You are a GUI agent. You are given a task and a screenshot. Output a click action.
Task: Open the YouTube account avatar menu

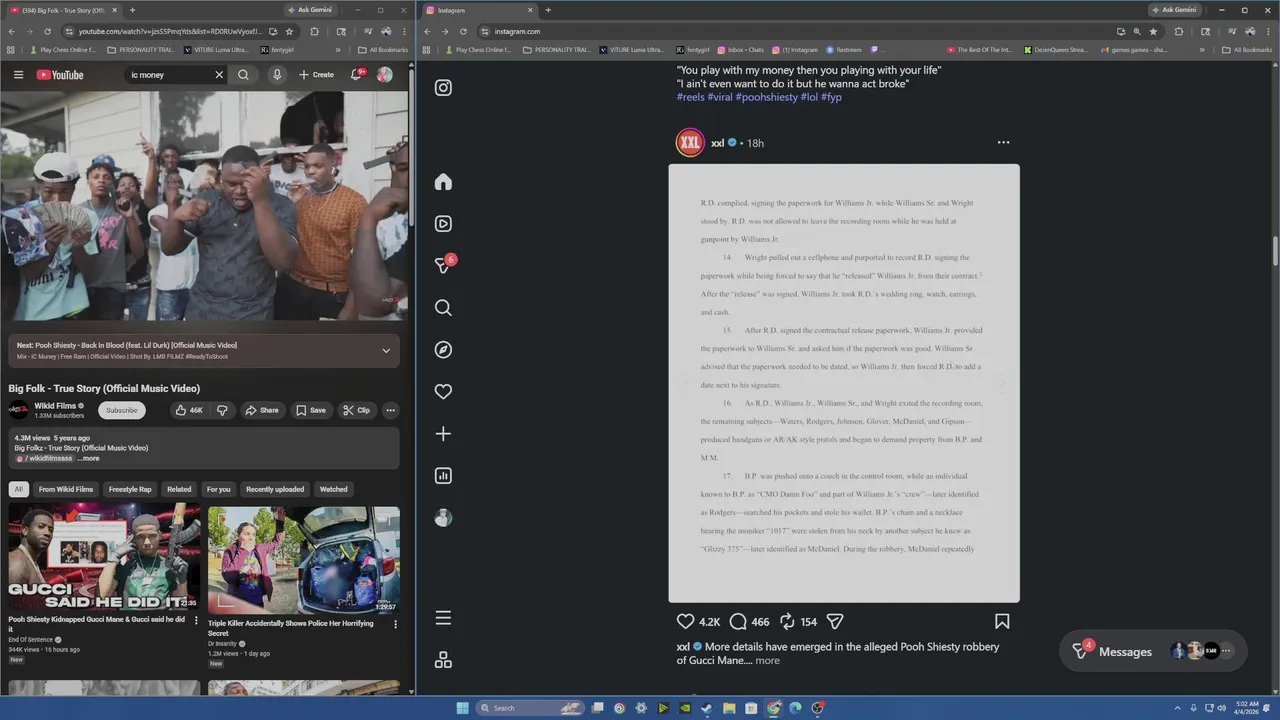(385, 75)
